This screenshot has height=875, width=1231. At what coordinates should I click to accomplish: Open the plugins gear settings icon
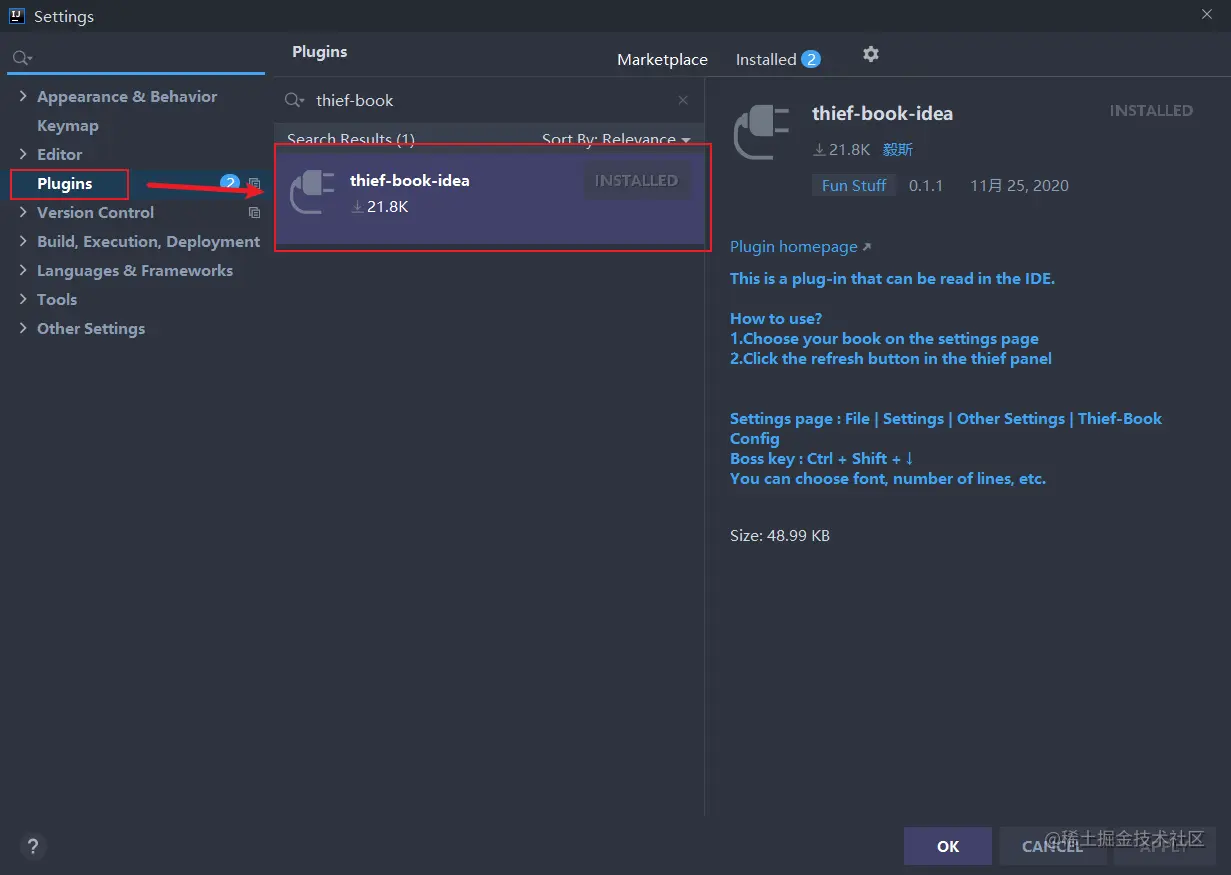click(871, 54)
